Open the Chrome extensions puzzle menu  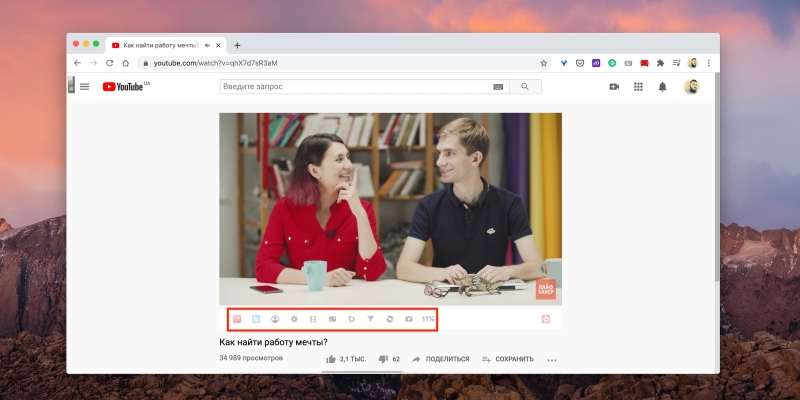click(660, 63)
